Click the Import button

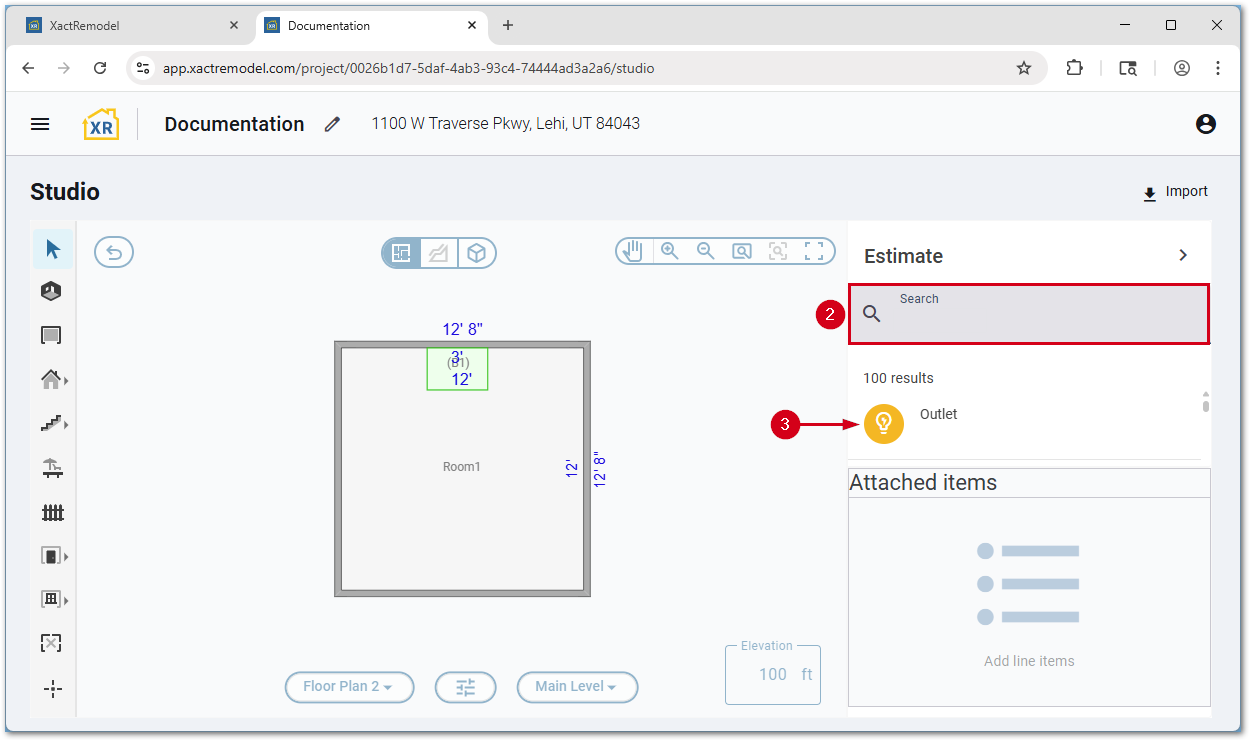click(1175, 192)
